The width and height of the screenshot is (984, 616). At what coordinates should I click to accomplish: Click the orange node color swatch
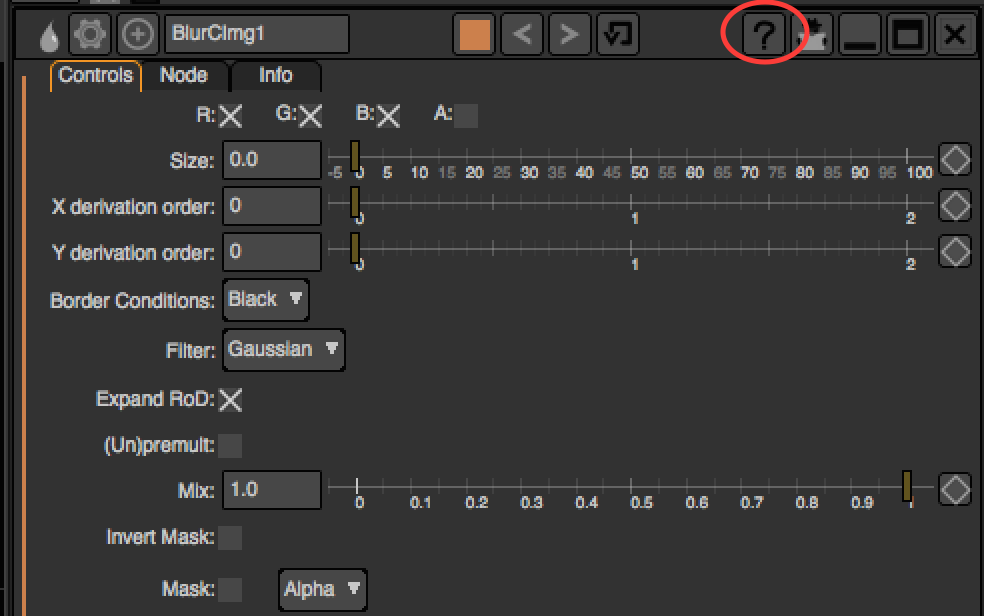click(x=475, y=35)
